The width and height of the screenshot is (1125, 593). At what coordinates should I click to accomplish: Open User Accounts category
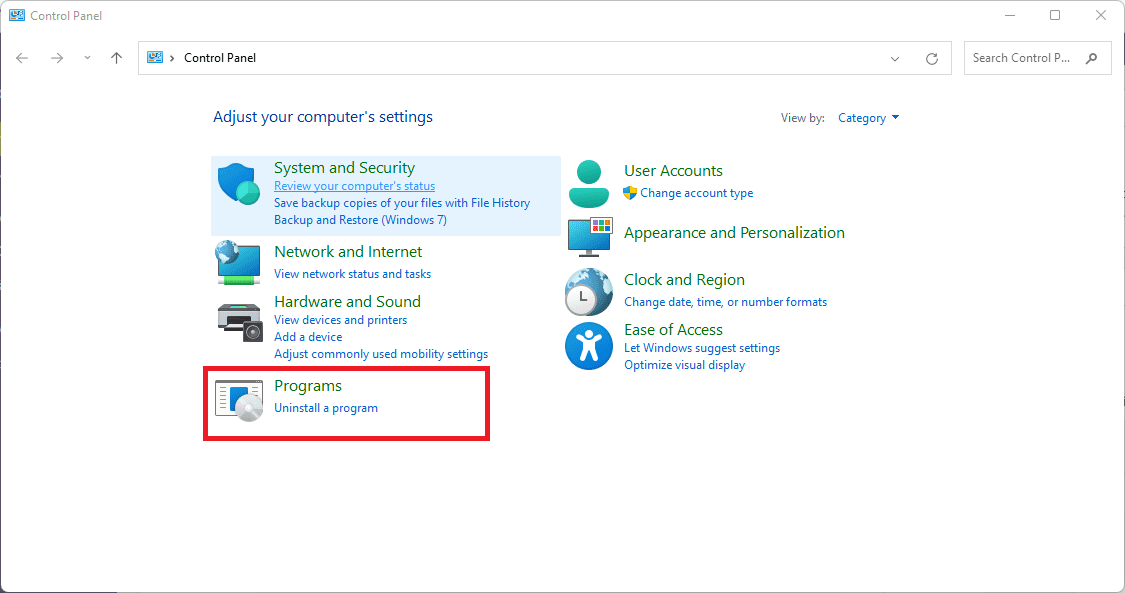[x=673, y=171]
